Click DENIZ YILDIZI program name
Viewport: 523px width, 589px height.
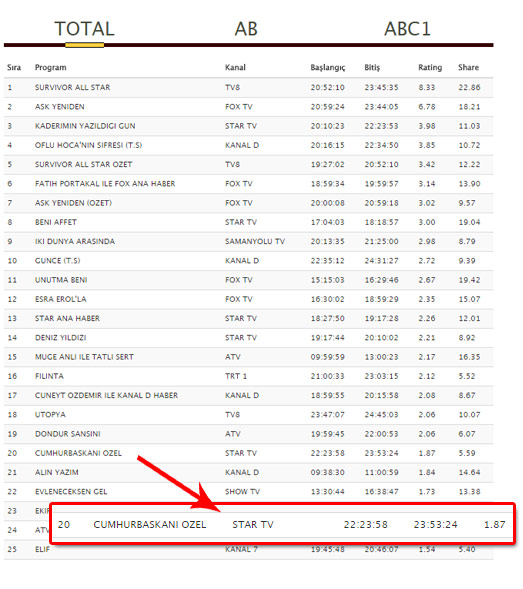60,338
